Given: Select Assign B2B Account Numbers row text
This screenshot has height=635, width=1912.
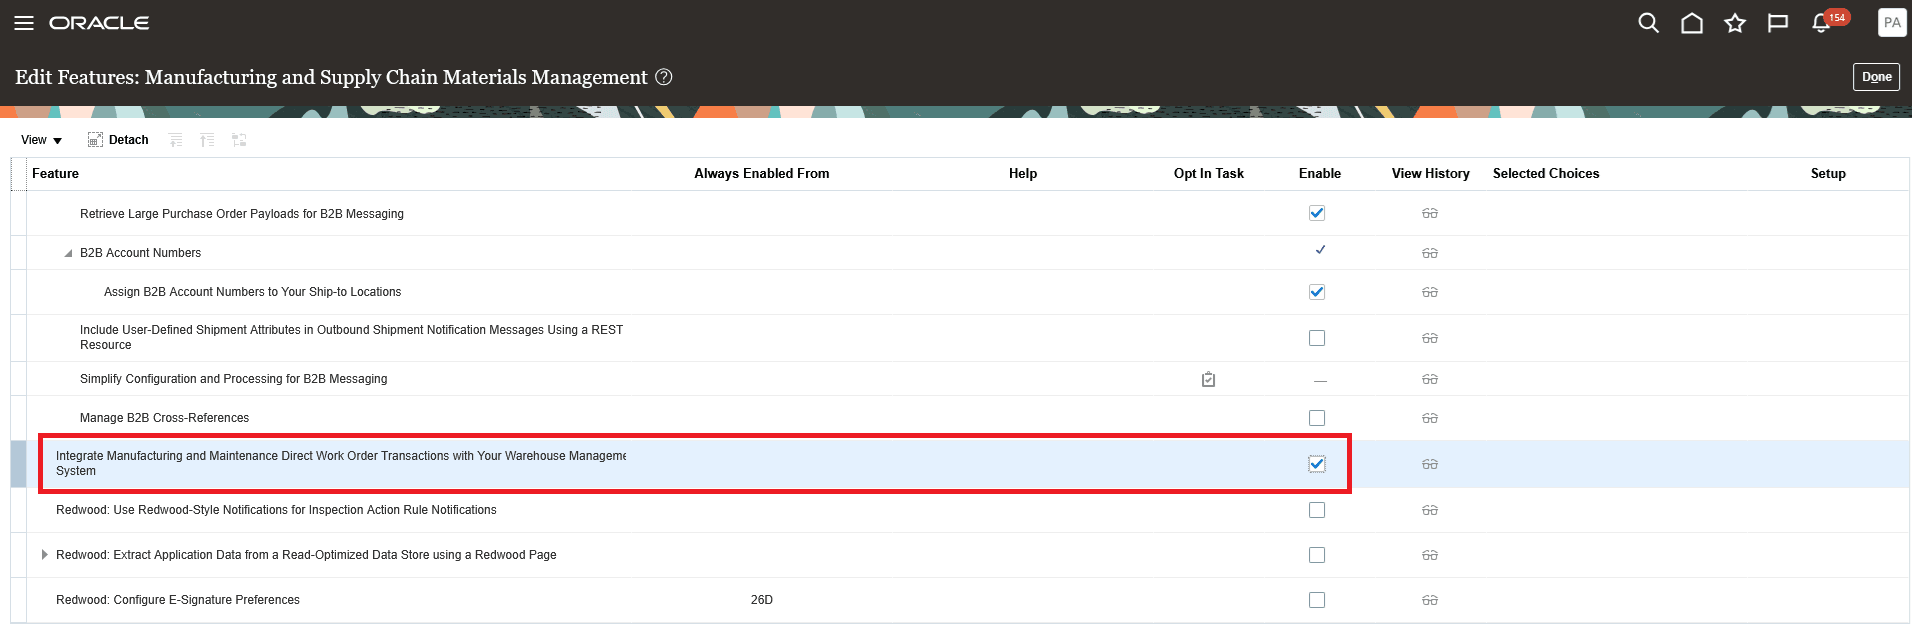Looking at the screenshot, I should click(252, 292).
